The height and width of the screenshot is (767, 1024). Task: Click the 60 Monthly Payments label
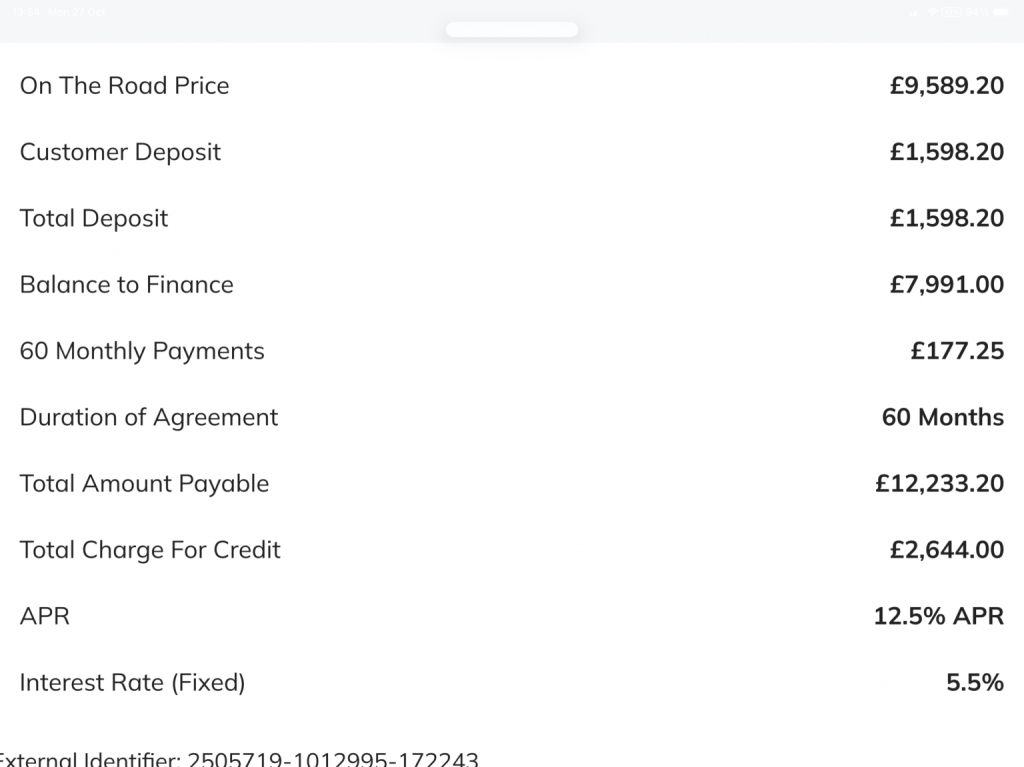pyautogui.click(x=142, y=351)
